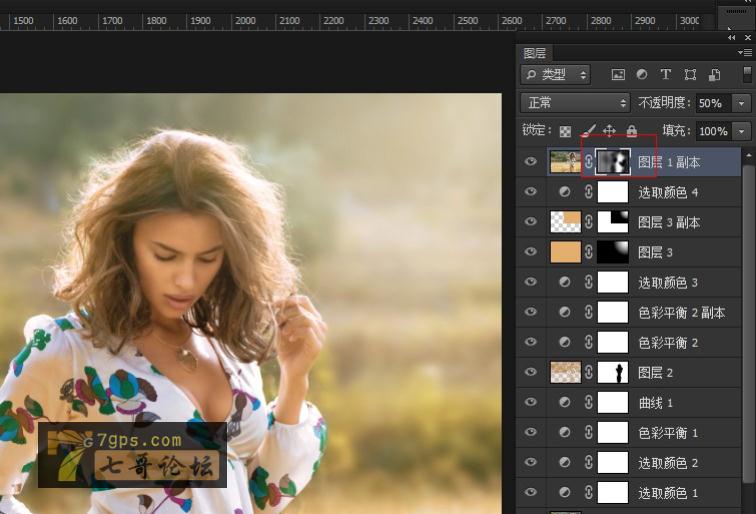Select the 图层 1 副本 image thumbnail

point(566,162)
